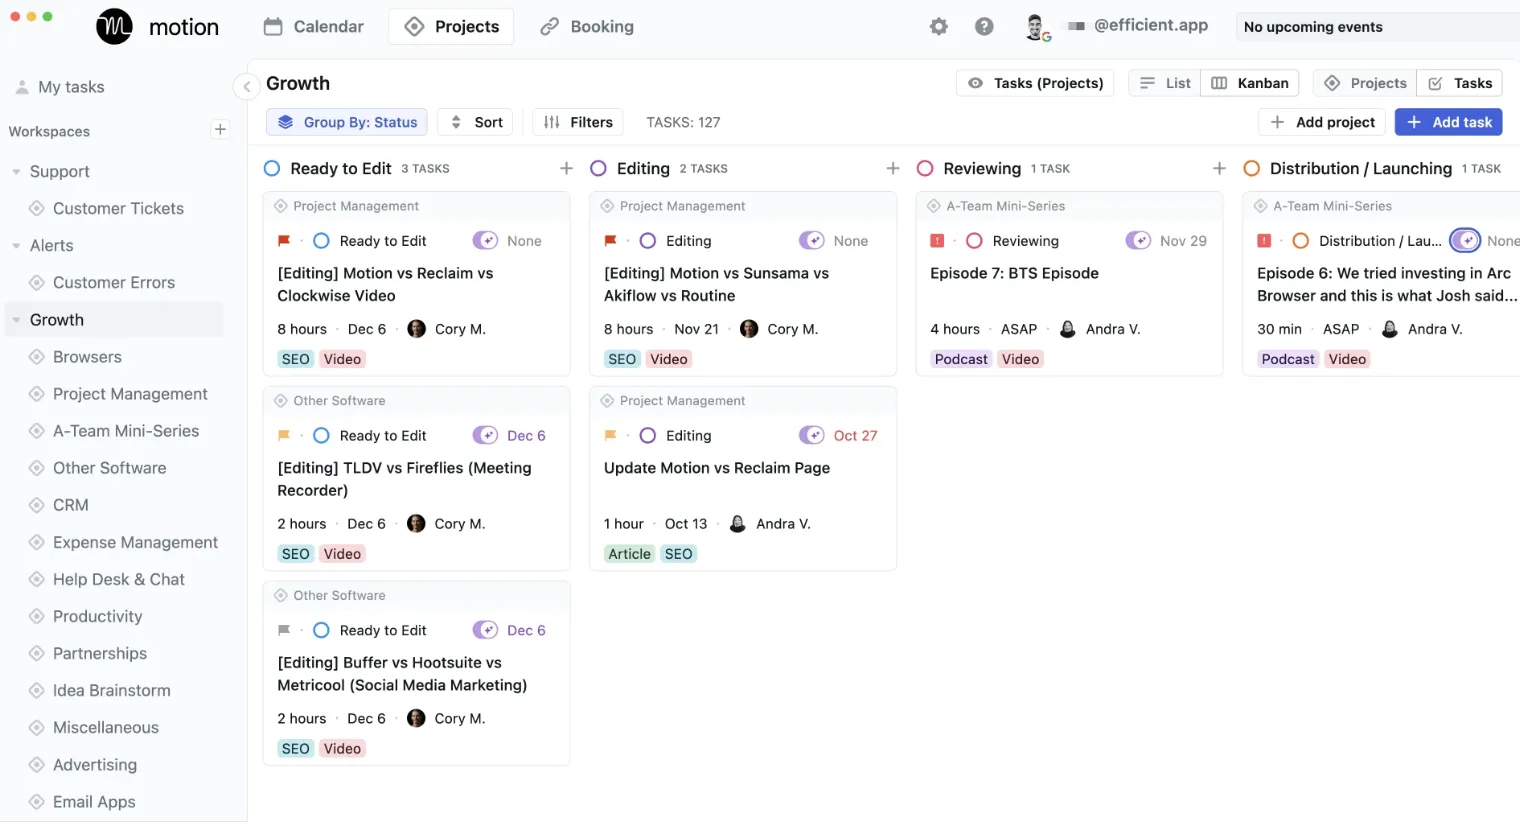Screen dimensions: 1520x822
Task: Switch to the Projects tab in top navigation
Action: tap(451, 27)
